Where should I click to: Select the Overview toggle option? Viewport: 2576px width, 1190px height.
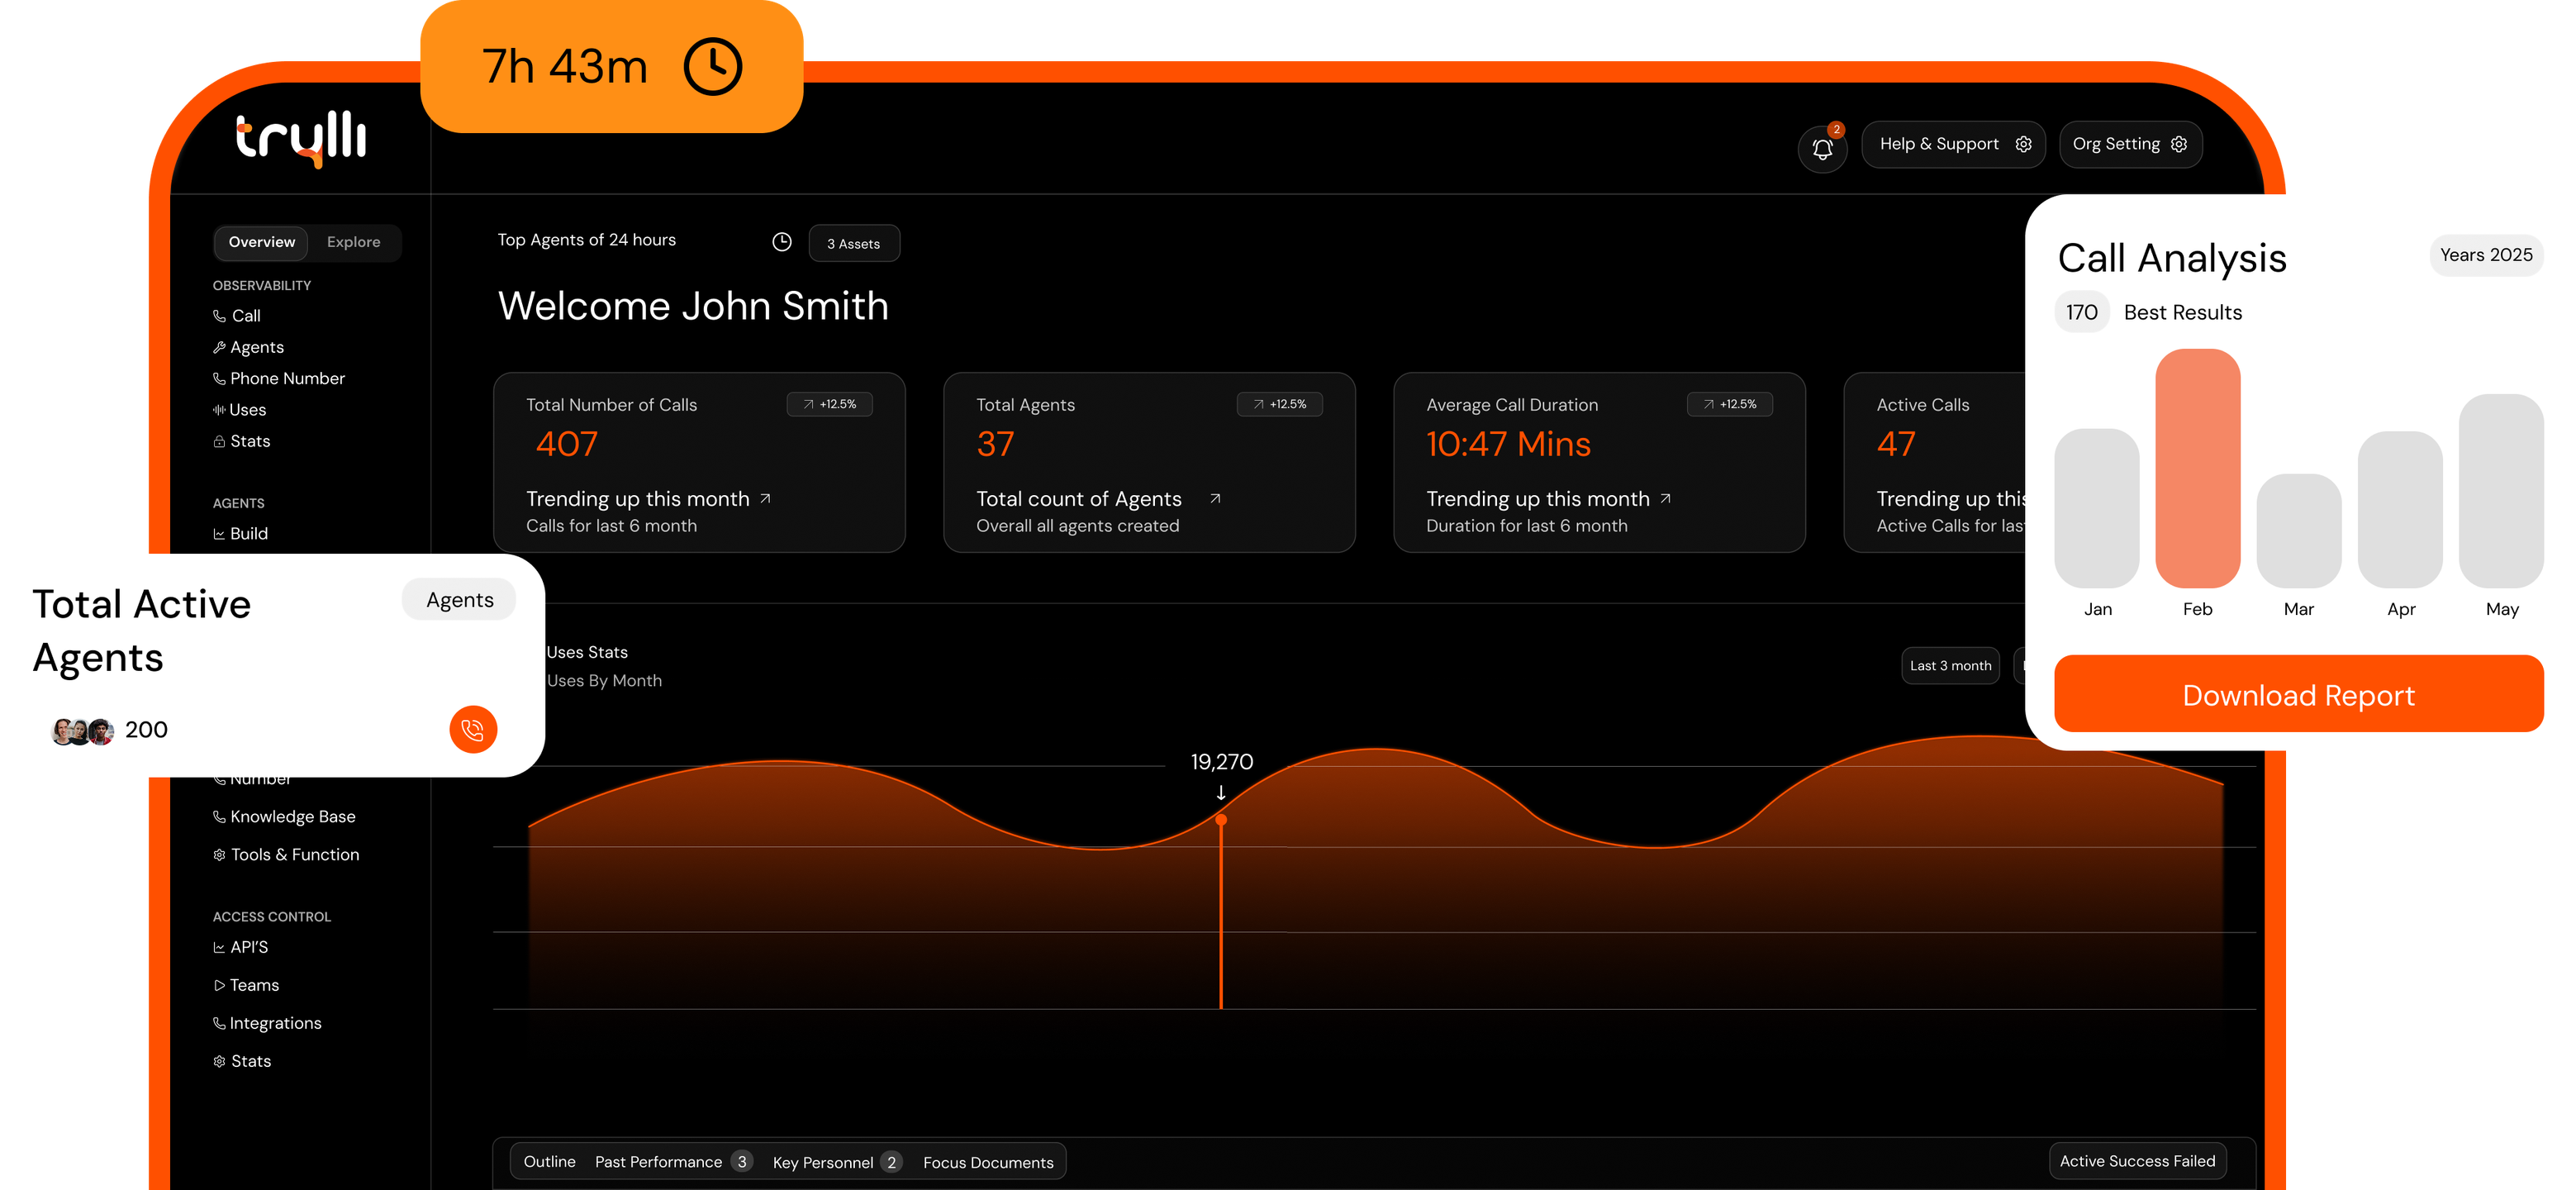(261, 242)
